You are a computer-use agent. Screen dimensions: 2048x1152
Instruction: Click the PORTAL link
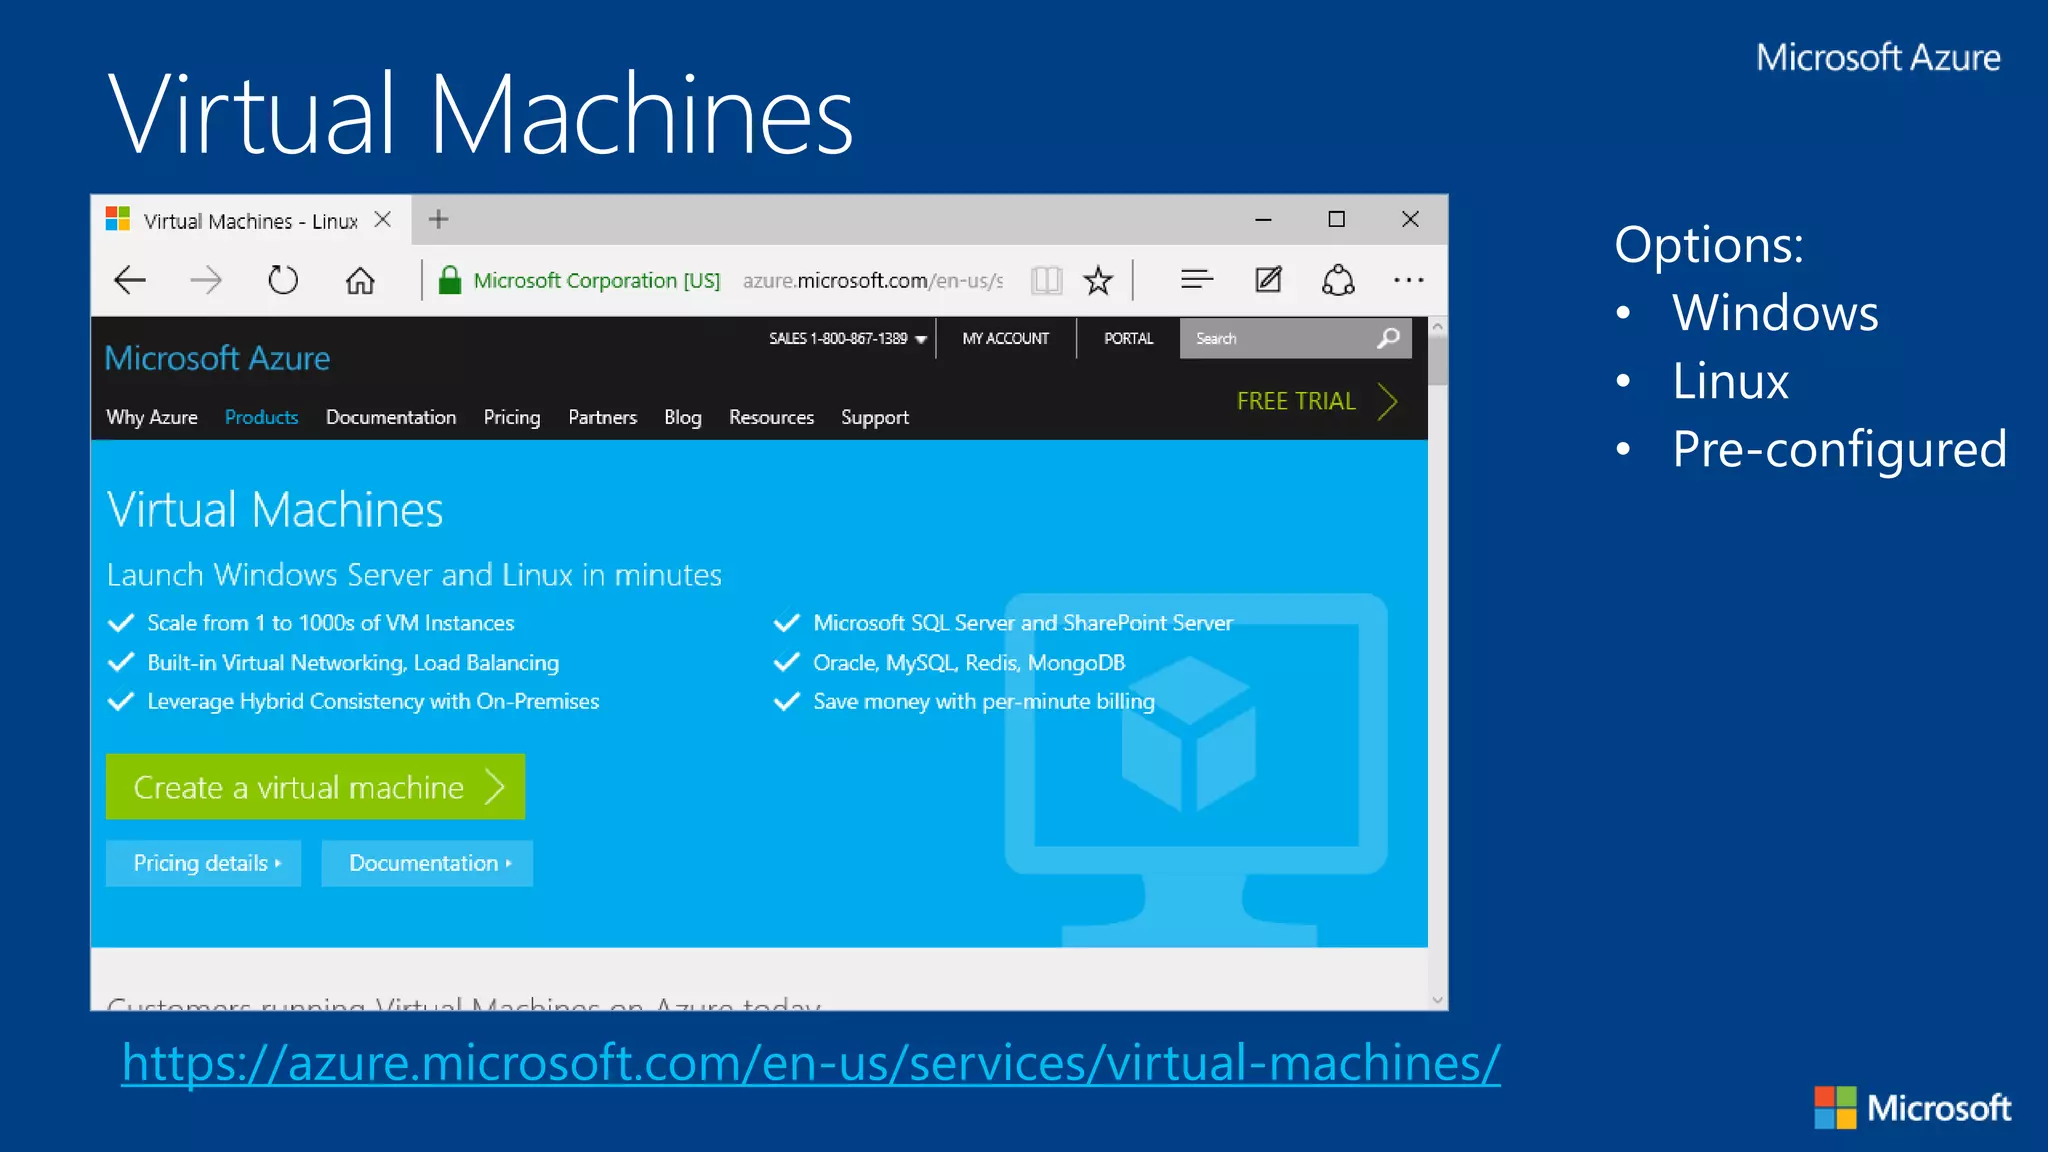coord(1128,339)
